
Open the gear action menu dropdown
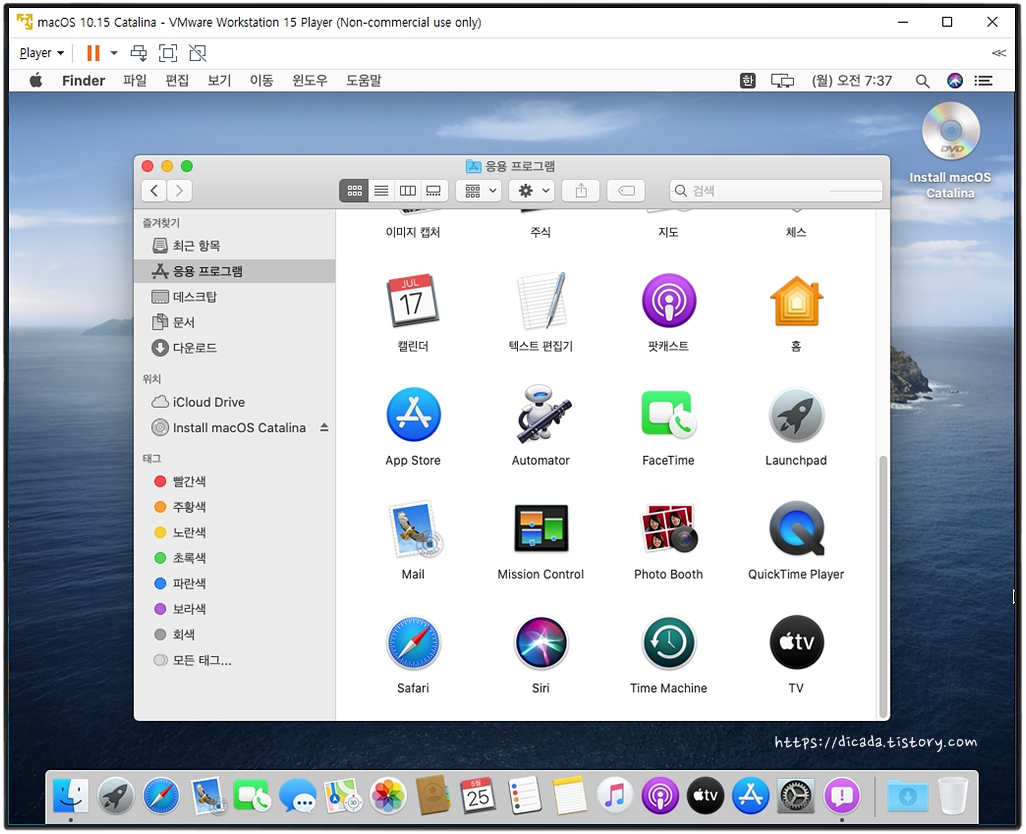click(x=532, y=191)
